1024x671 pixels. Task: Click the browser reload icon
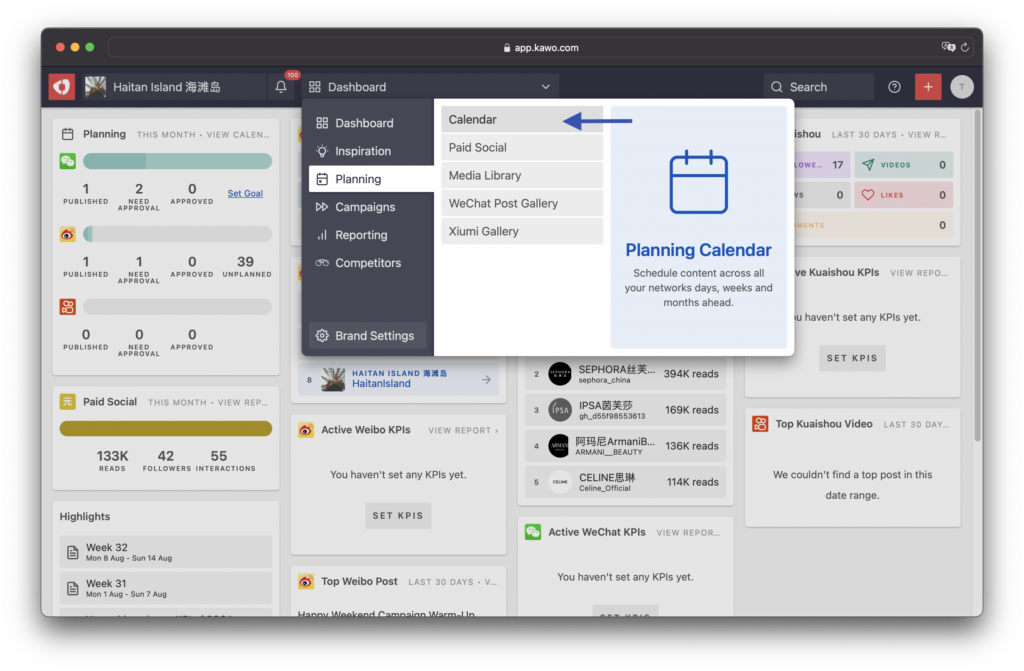pos(965,47)
